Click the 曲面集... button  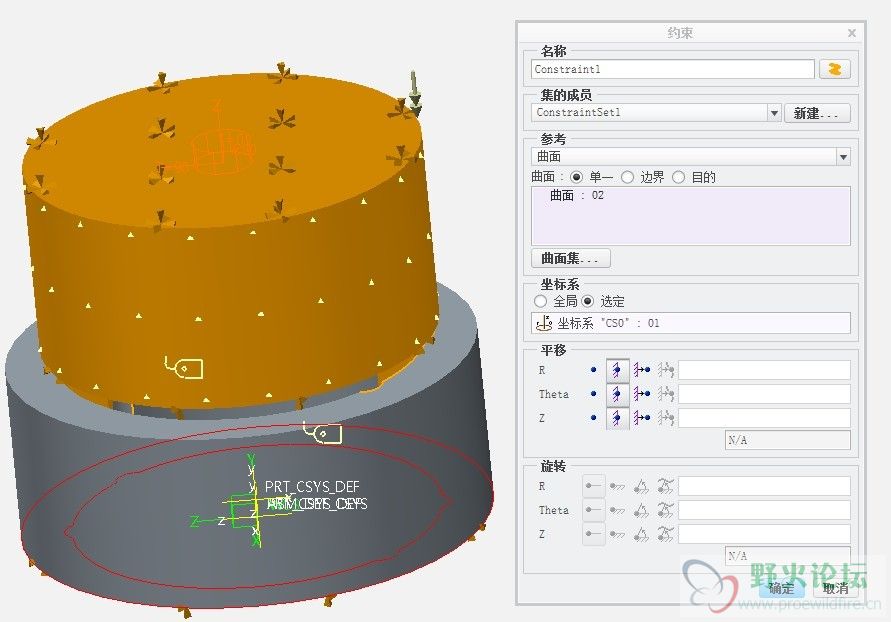571,258
